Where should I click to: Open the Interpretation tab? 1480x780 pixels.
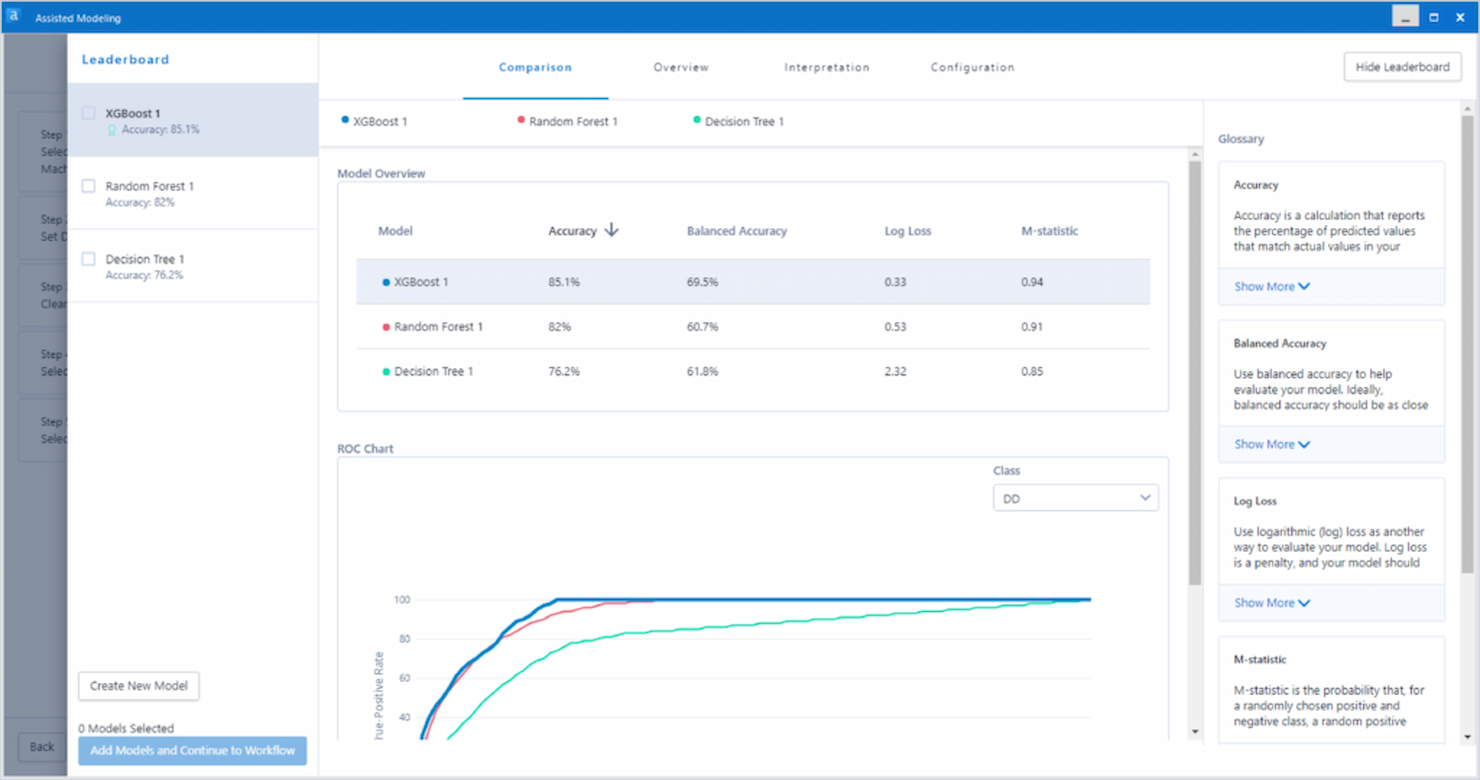[x=827, y=67]
